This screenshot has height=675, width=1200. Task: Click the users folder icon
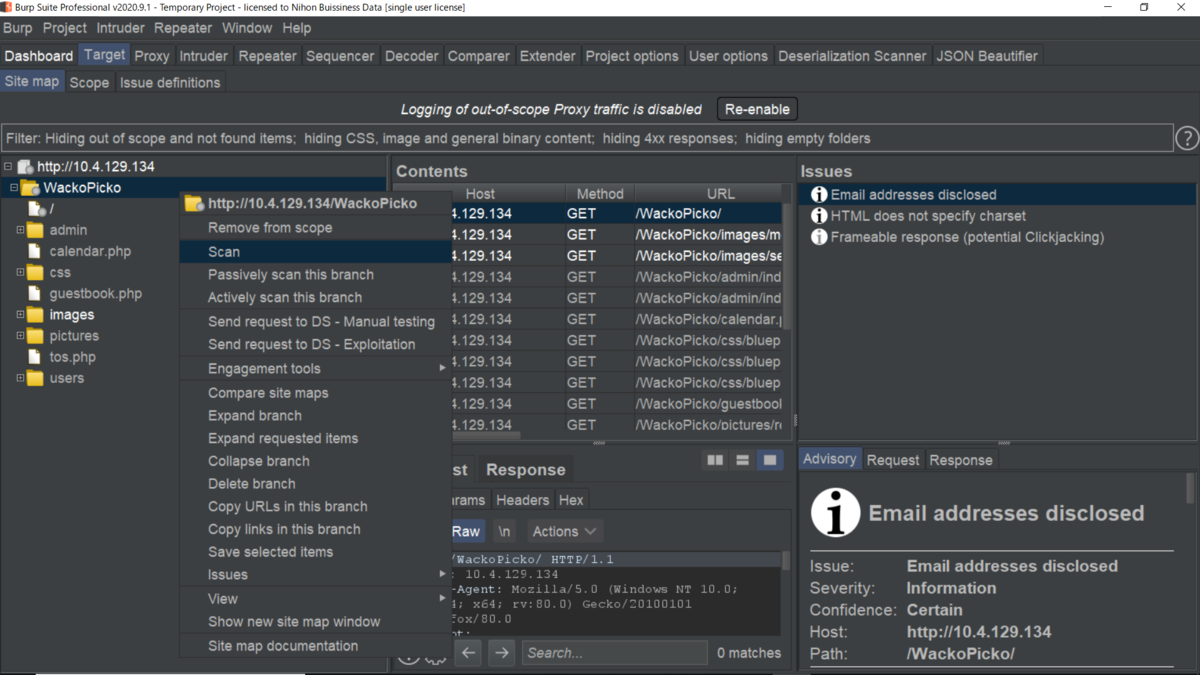point(35,378)
